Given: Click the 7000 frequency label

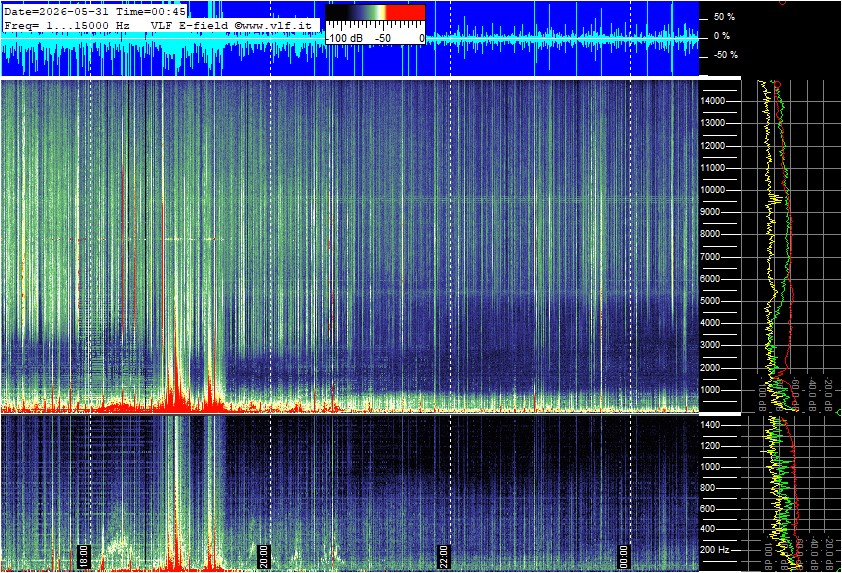Looking at the screenshot, I should 710,257.
